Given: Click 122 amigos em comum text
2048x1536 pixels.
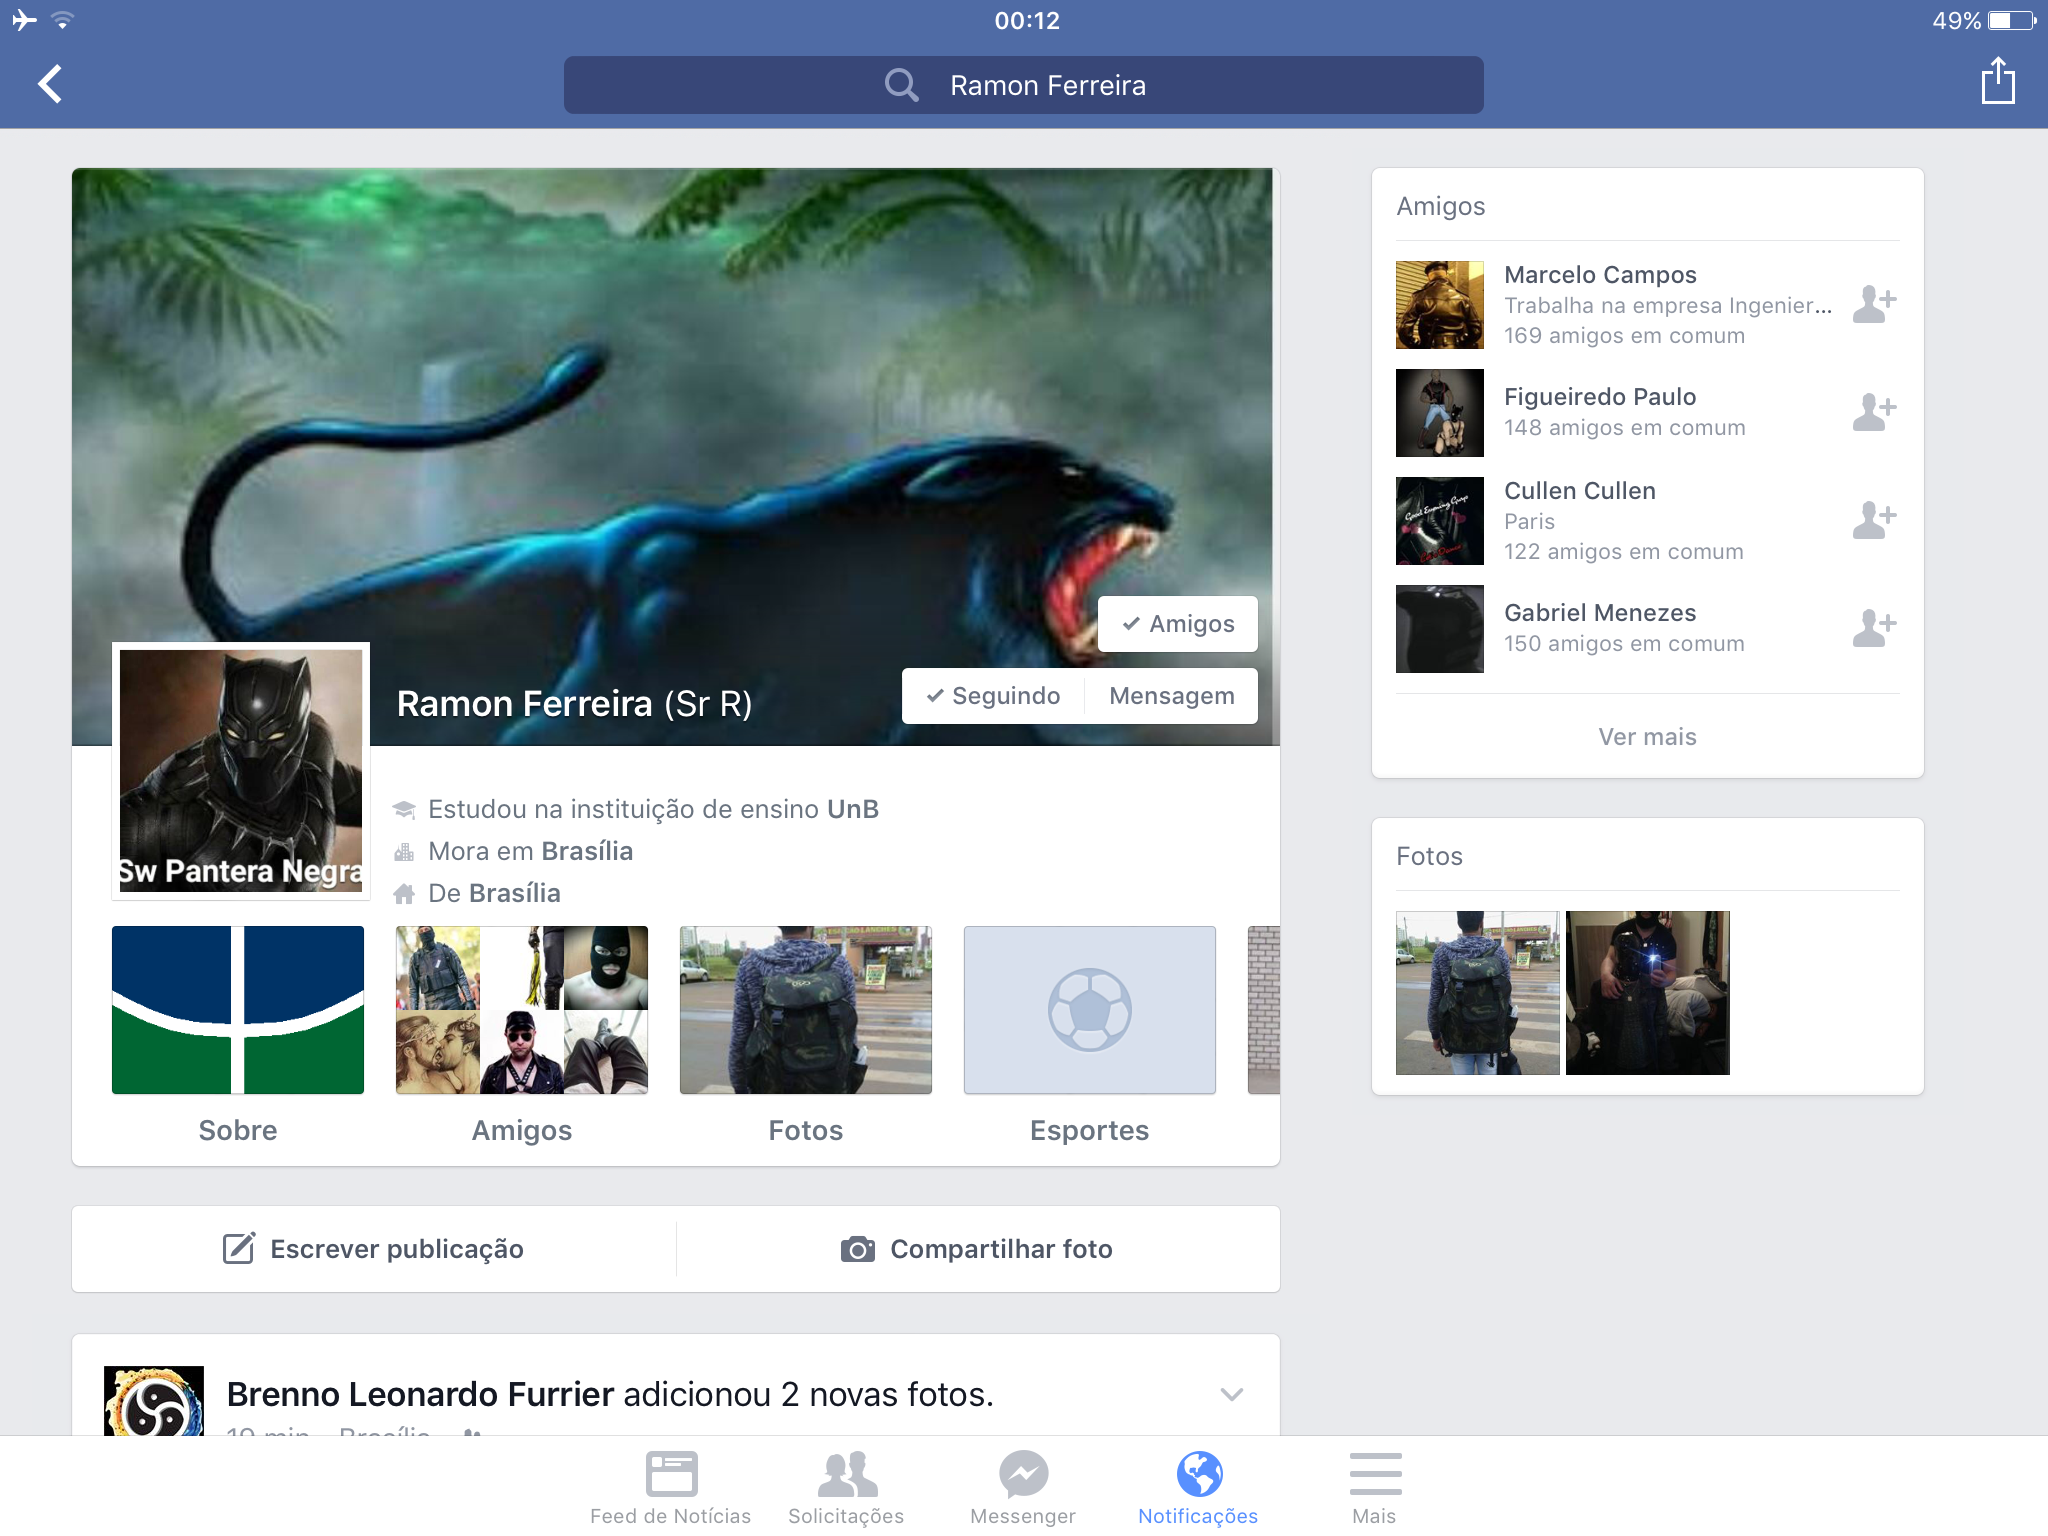Looking at the screenshot, I should (x=1624, y=552).
